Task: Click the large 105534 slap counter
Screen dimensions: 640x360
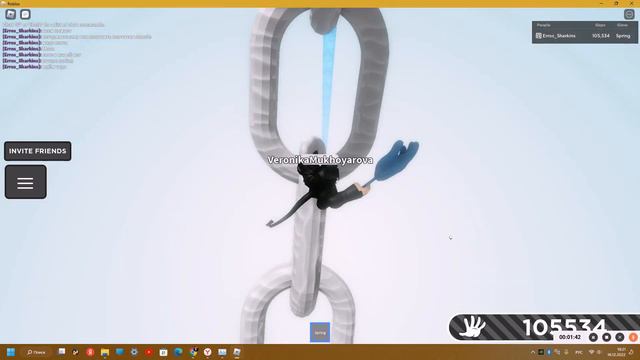Action: tap(564, 328)
